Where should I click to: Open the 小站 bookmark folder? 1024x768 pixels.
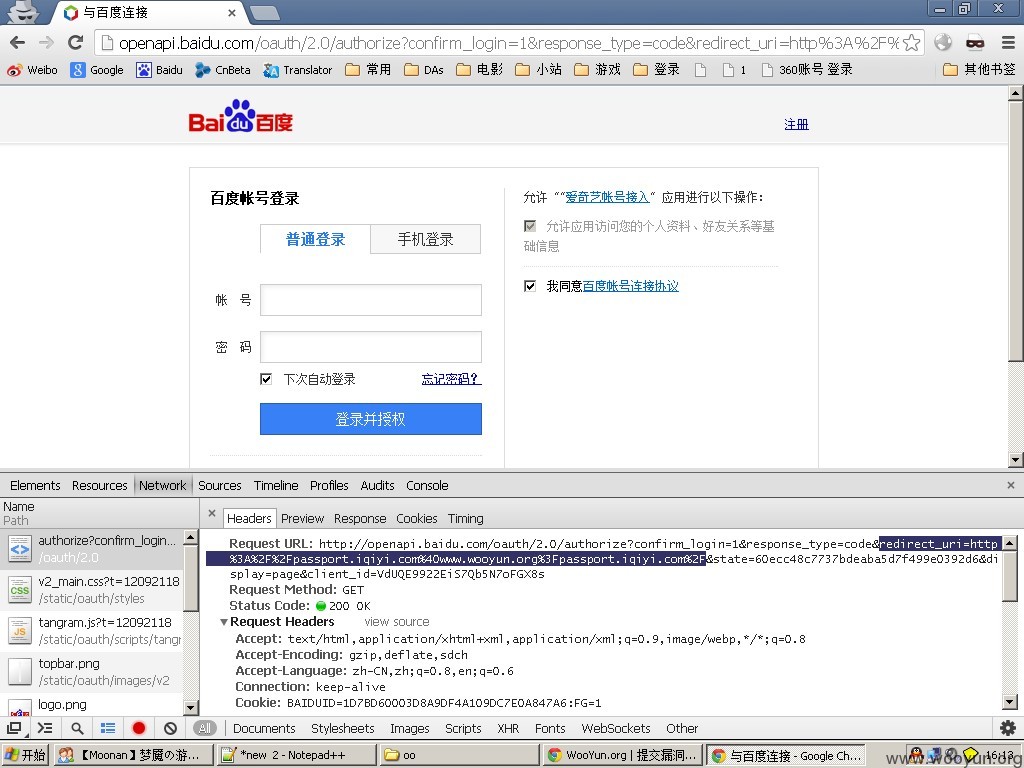[538, 70]
